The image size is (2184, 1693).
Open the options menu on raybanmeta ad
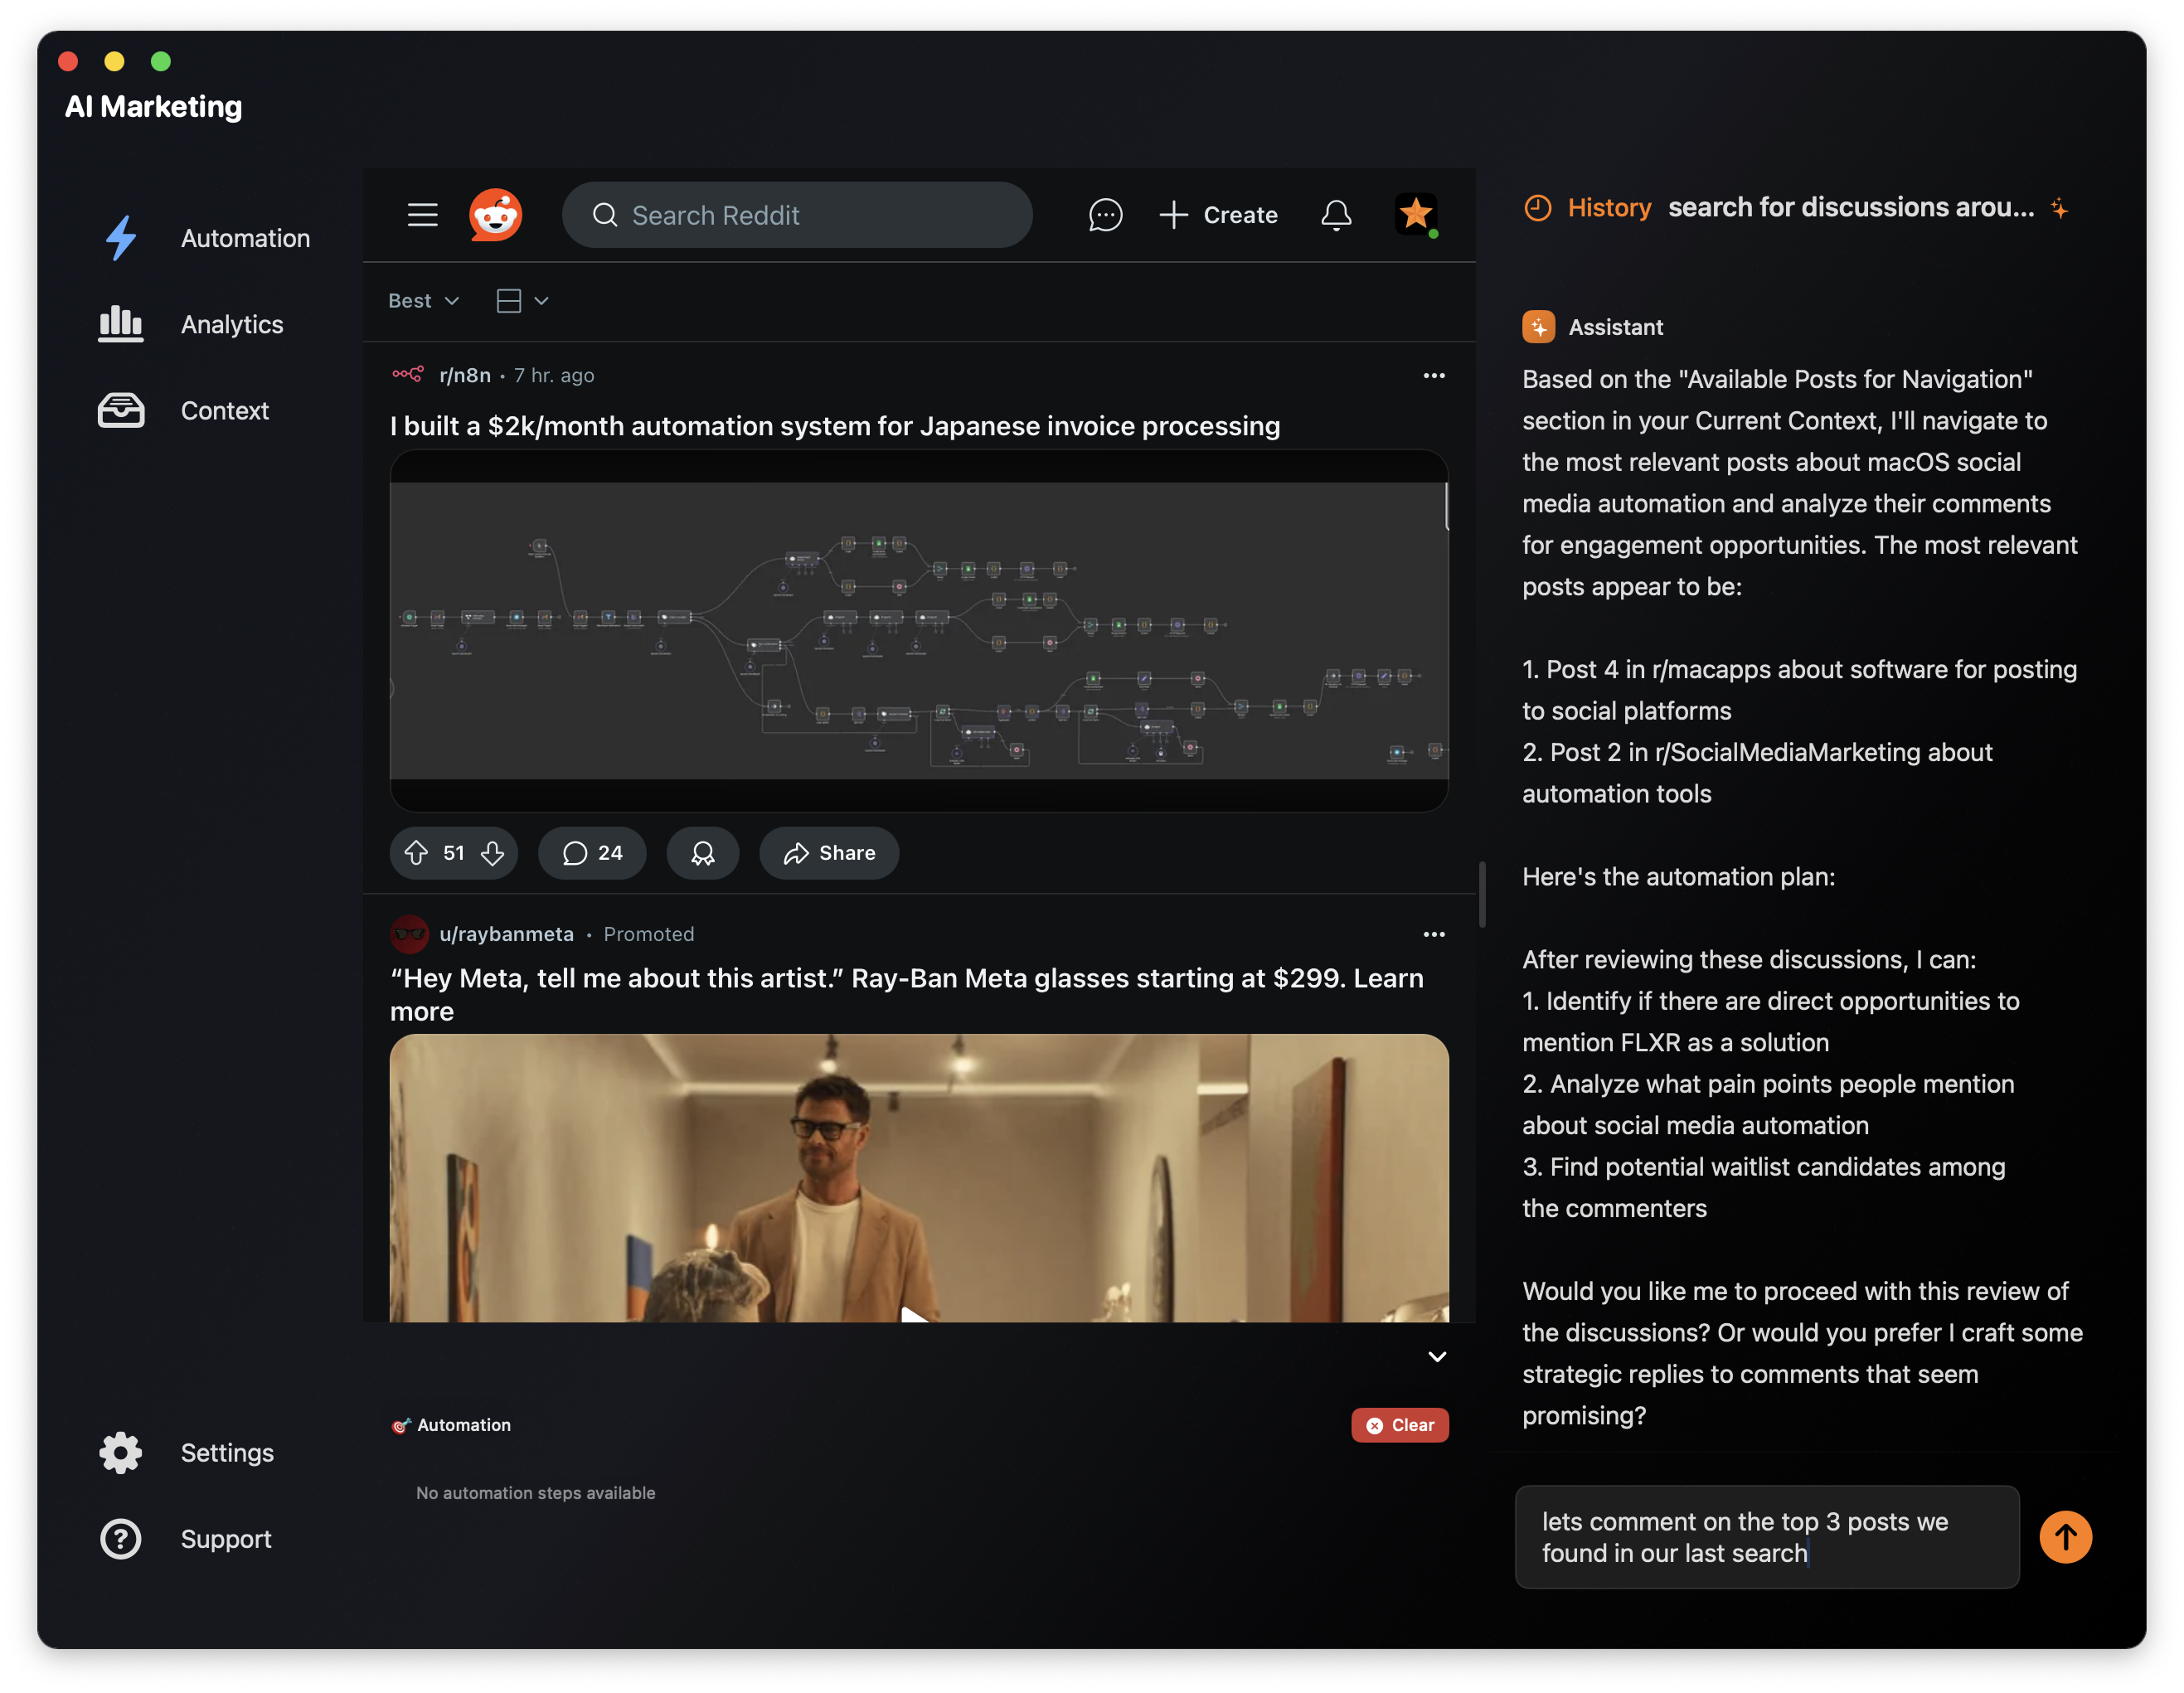tap(1434, 934)
